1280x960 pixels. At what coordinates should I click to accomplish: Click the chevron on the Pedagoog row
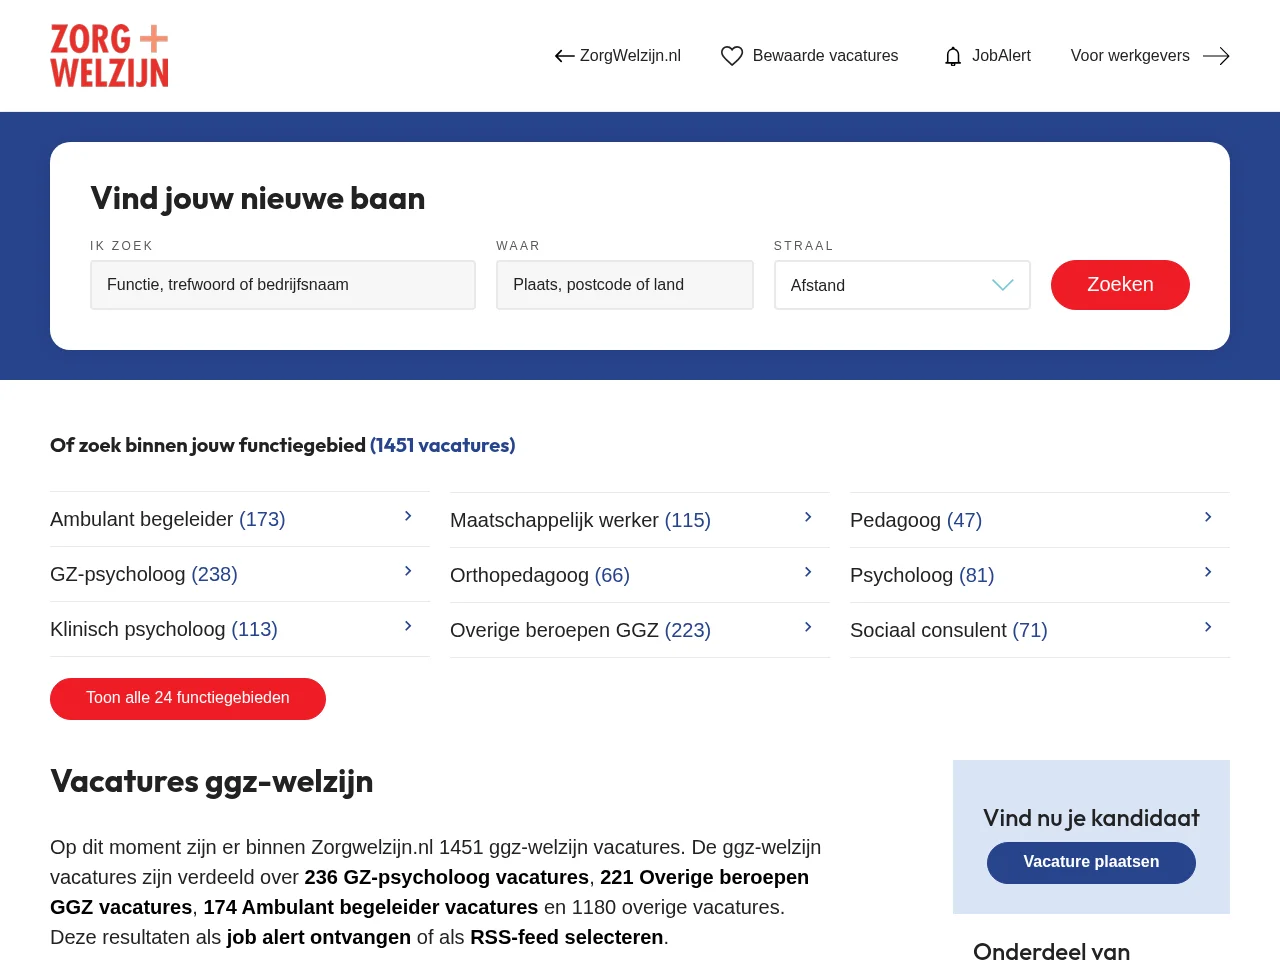(x=1208, y=517)
